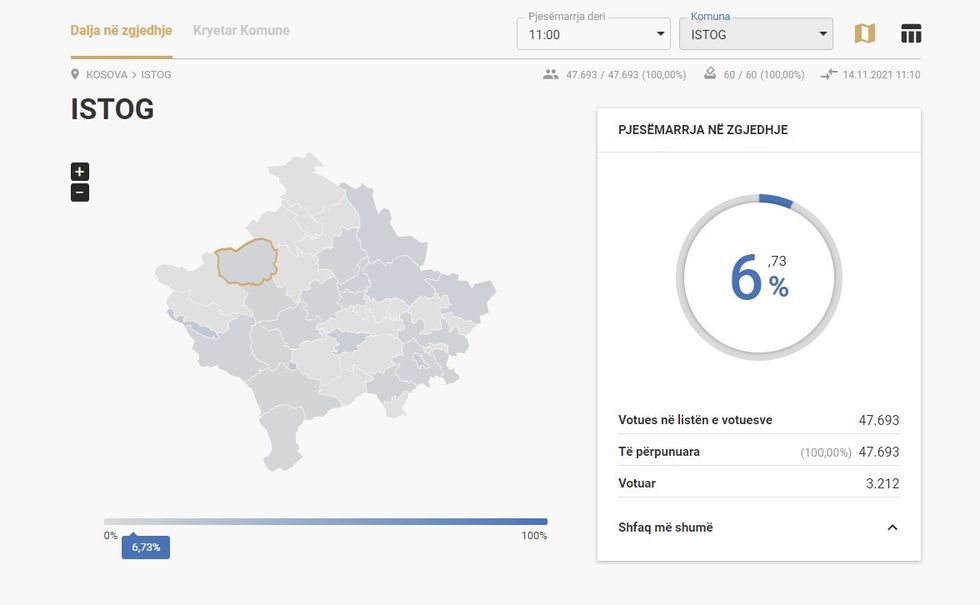Viewport: 980px width, 605px height.
Task: Click the location pin breadcrumb icon
Action: click(x=75, y=75)
